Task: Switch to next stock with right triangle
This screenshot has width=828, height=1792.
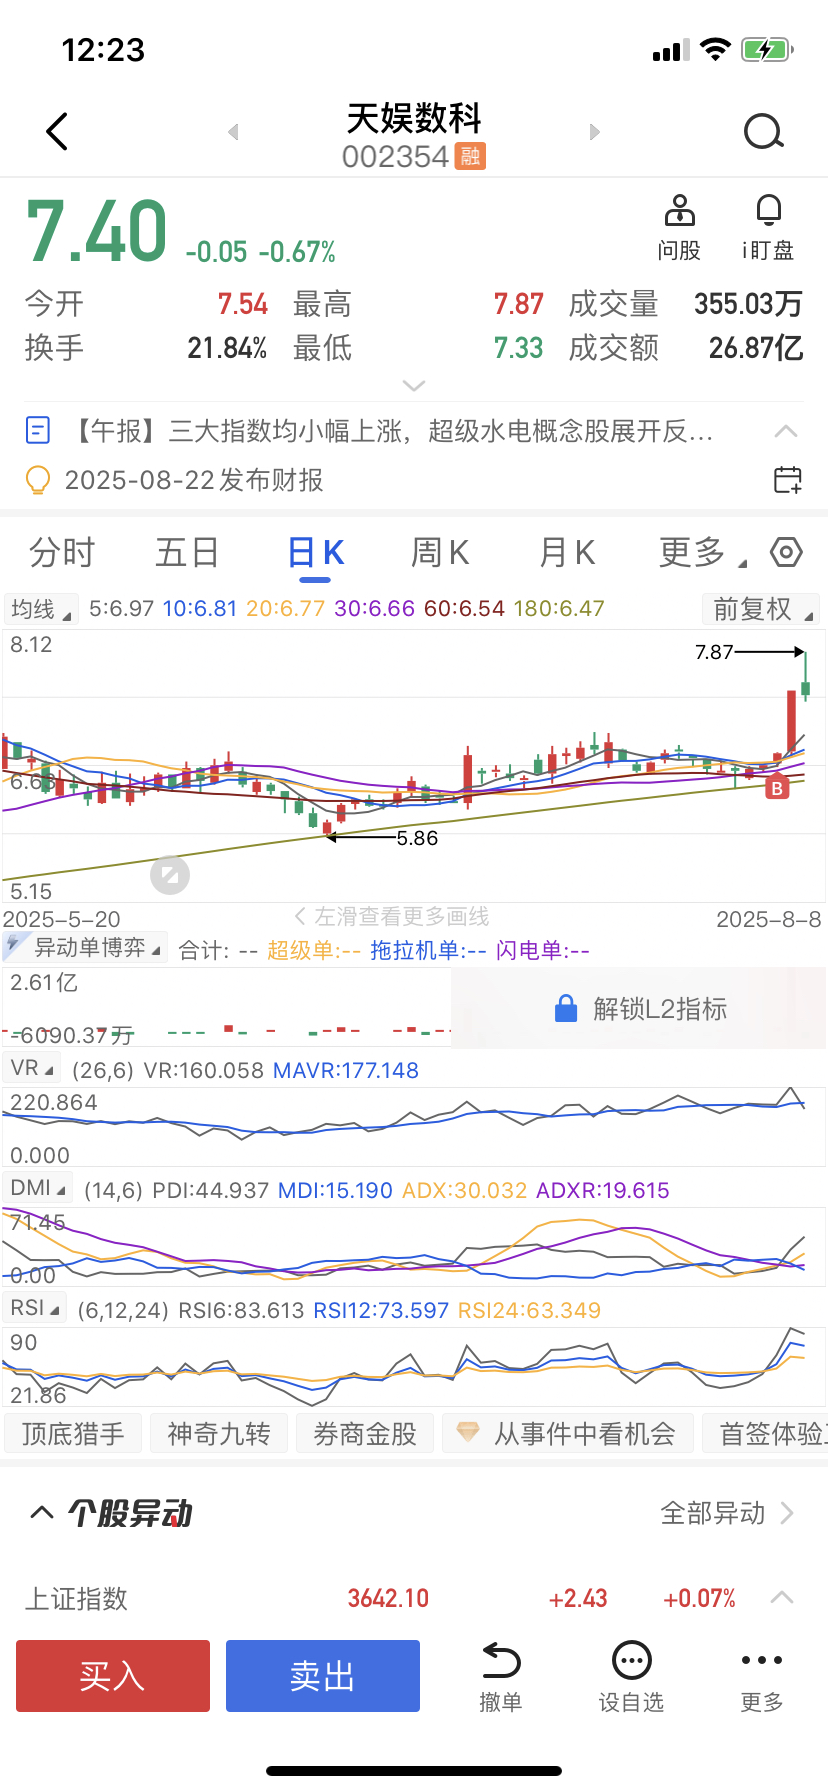Action: click(x=595, y=132)
